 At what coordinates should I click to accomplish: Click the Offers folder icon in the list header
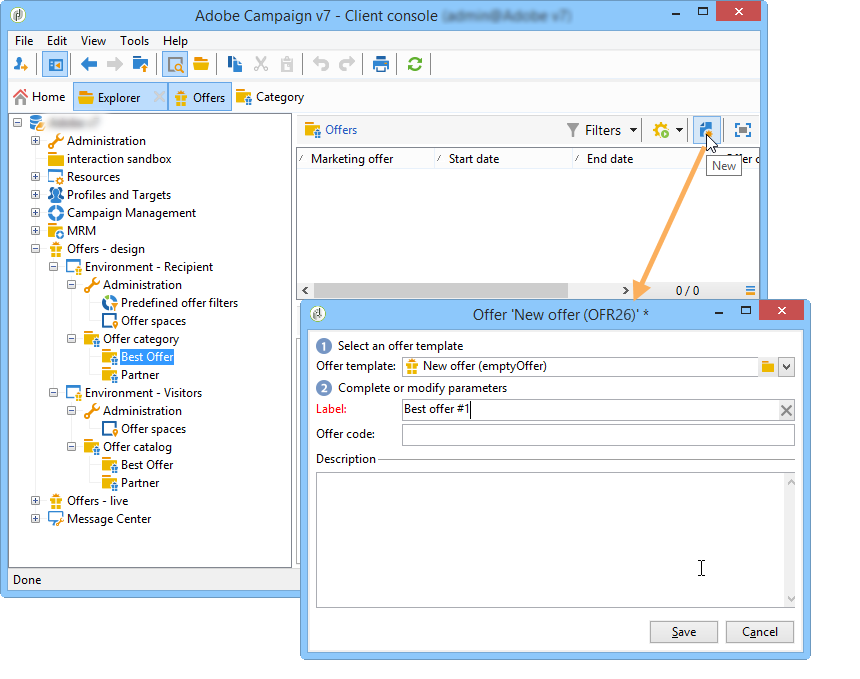313,130
